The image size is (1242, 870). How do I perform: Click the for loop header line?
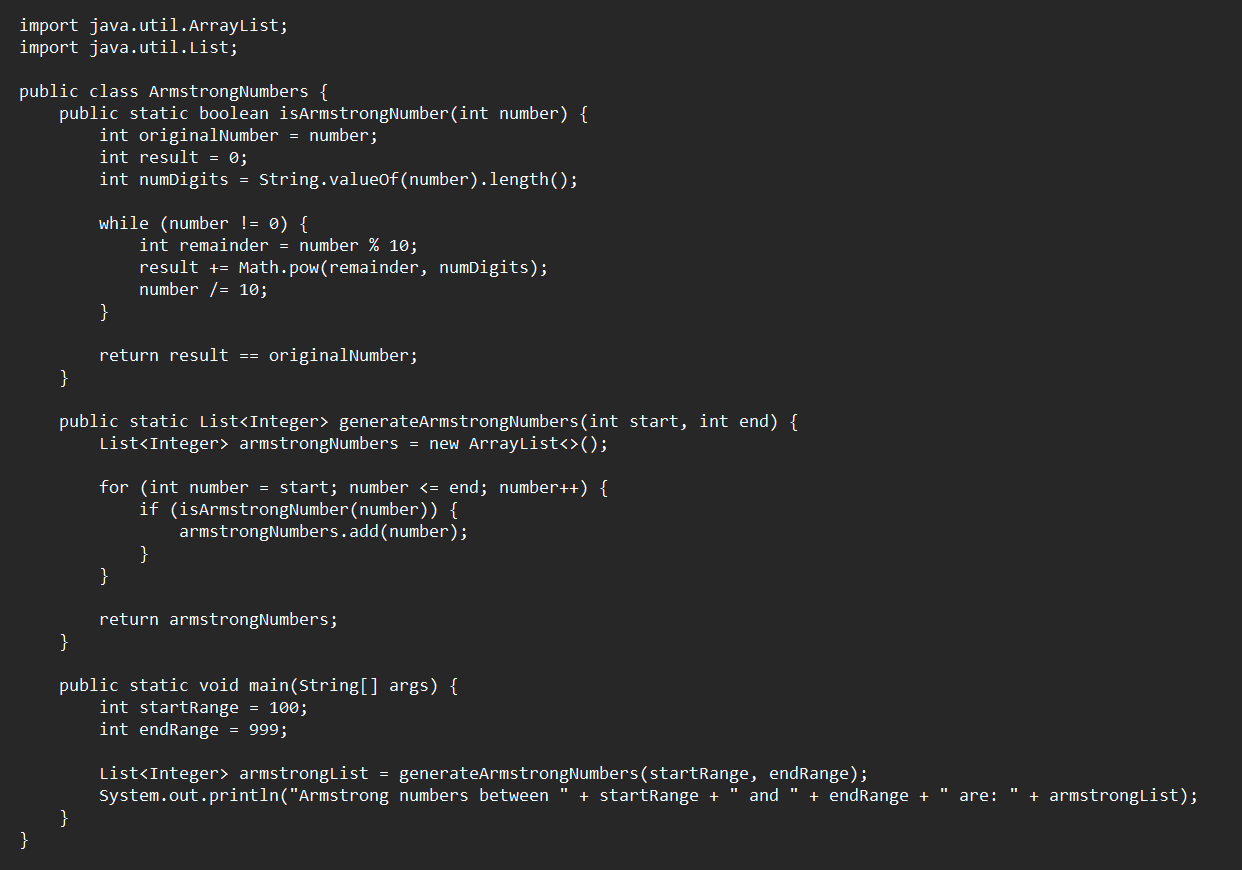353,487
